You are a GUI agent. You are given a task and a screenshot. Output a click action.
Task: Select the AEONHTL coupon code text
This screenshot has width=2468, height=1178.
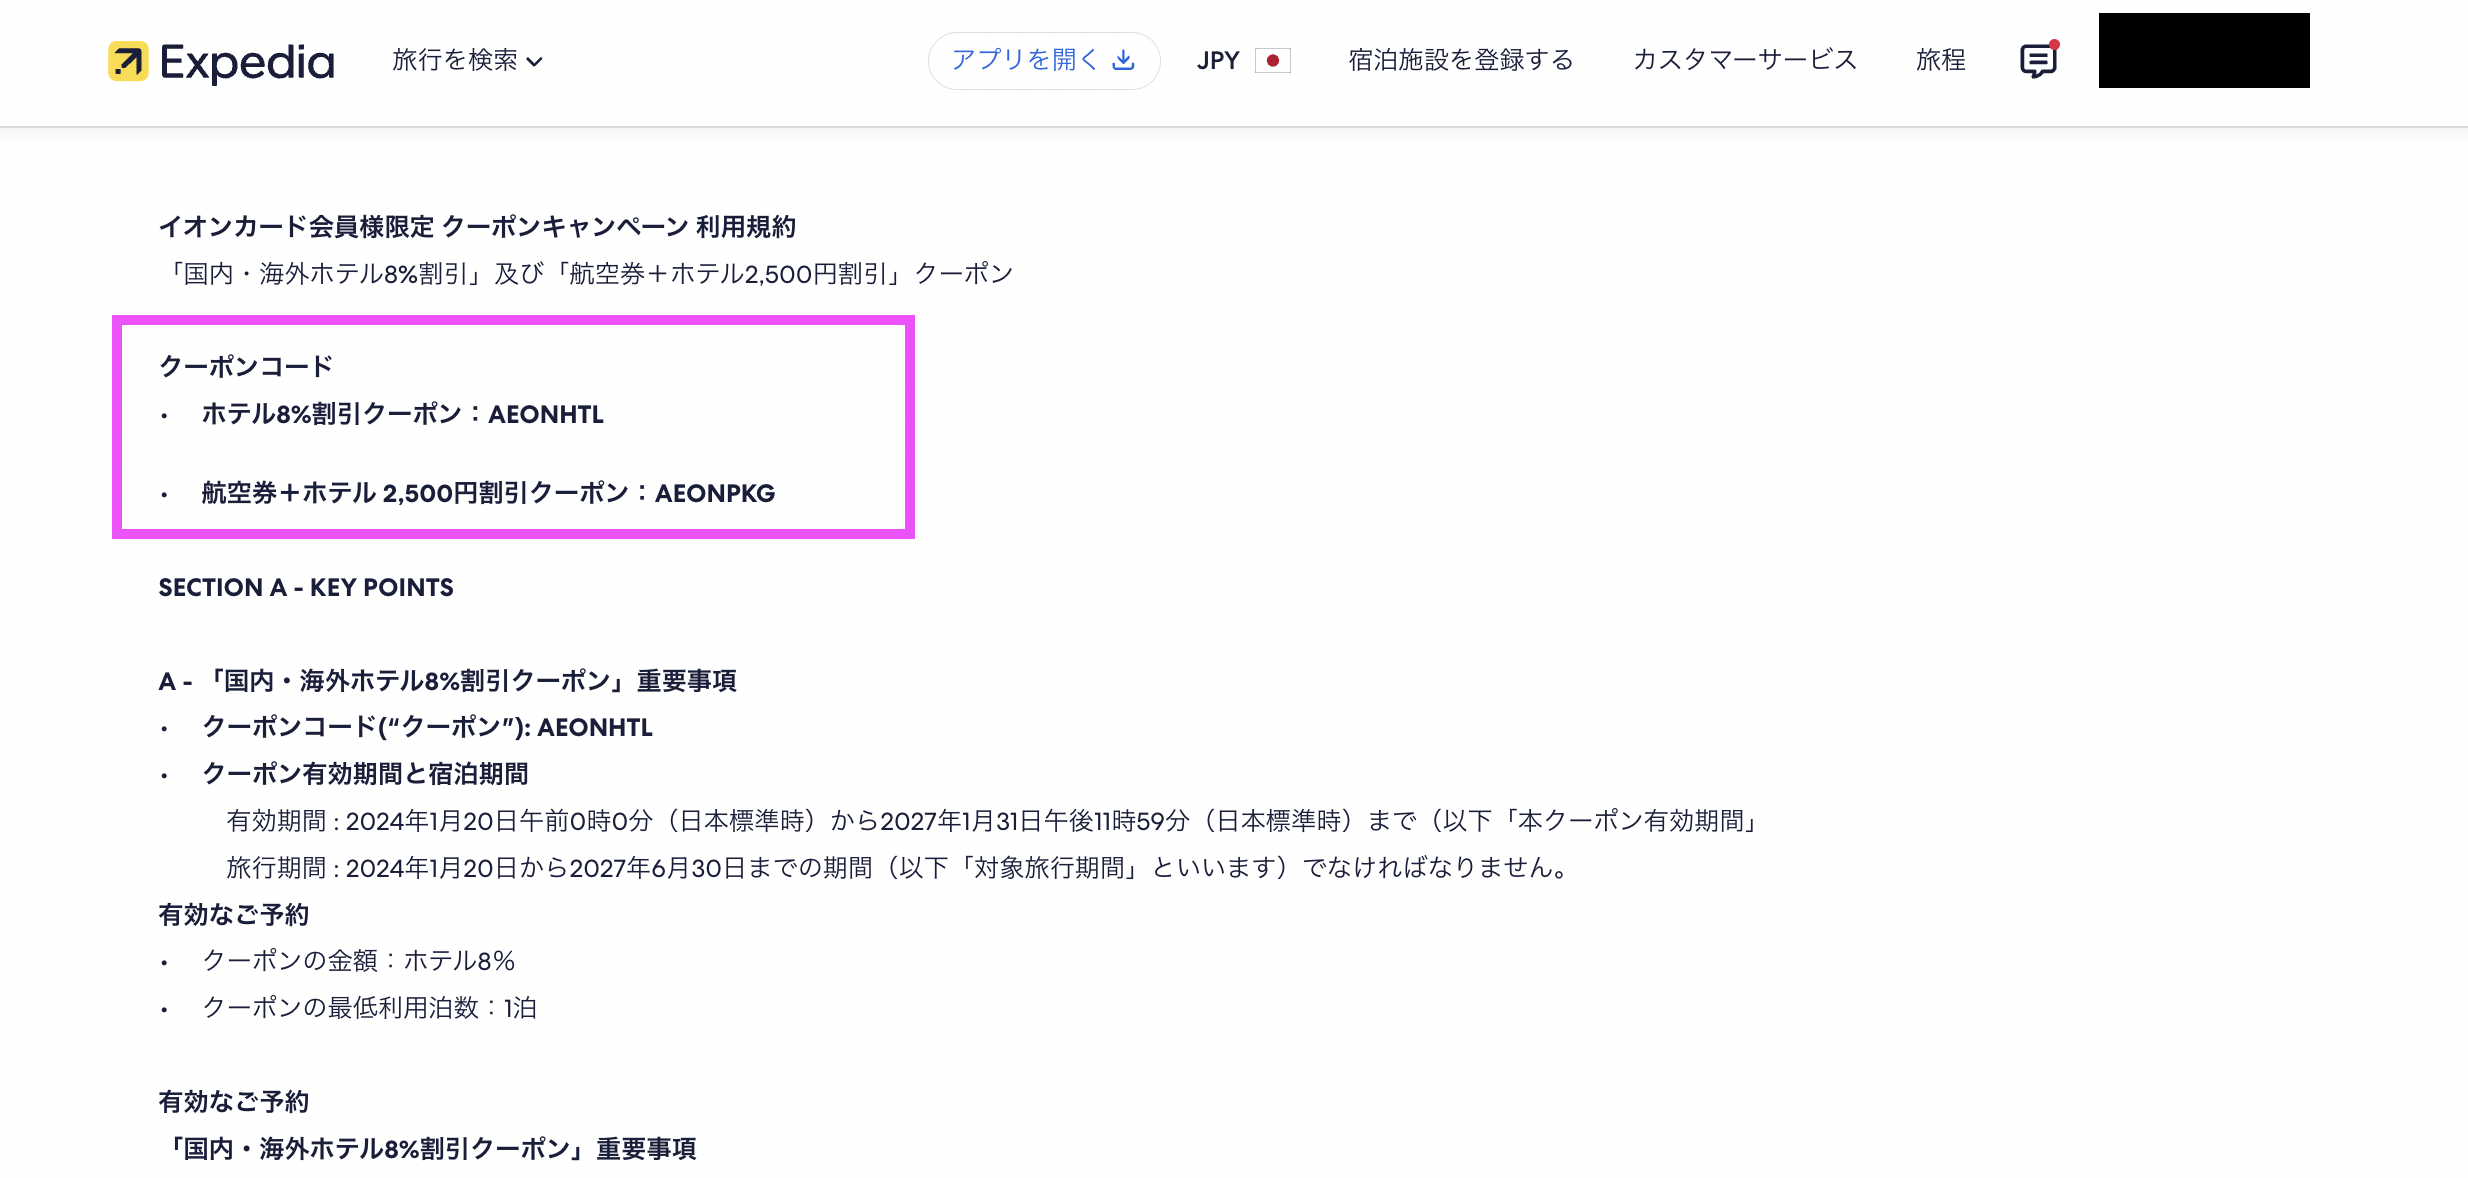point(546,414)
